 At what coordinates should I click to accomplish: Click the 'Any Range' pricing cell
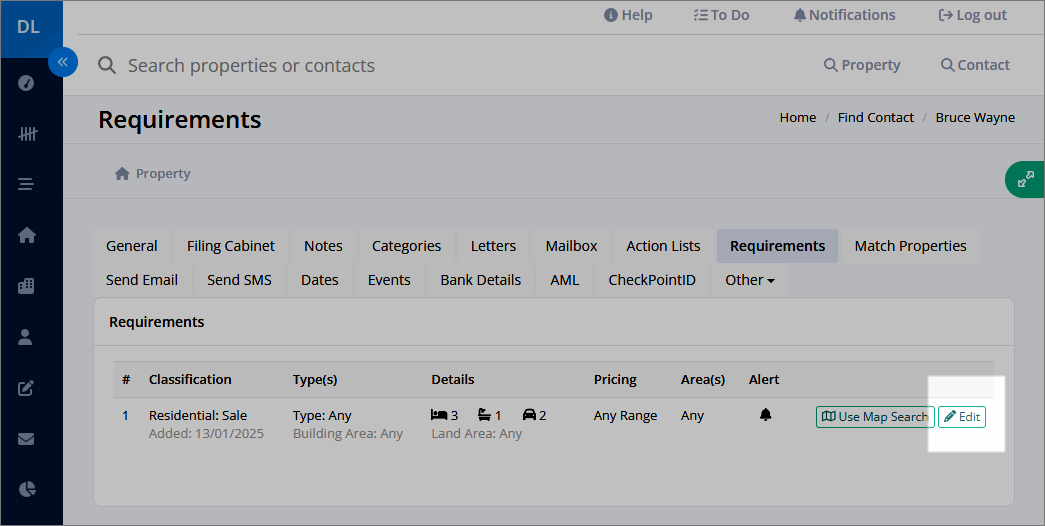coord(625,415)
